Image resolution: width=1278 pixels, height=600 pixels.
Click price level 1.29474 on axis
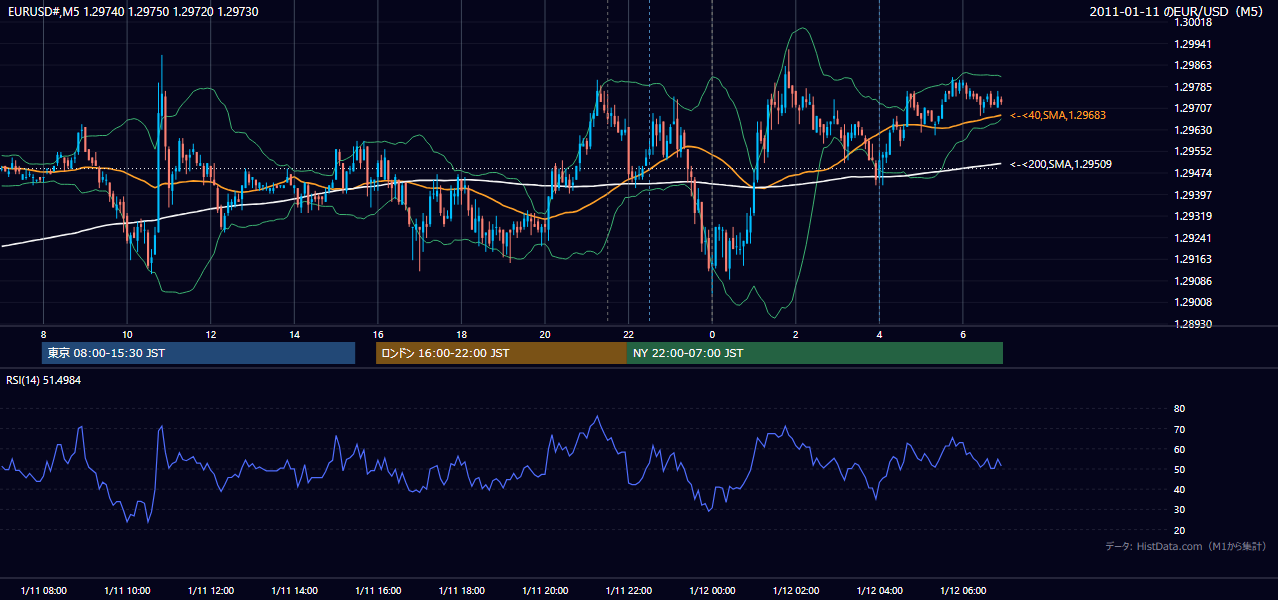[1193, 173]
